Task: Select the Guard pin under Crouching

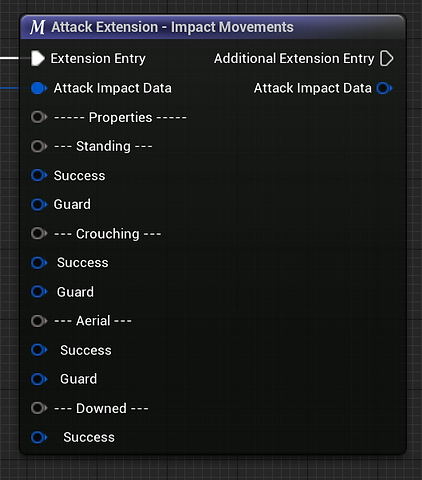Action: (x=39, y=292)
